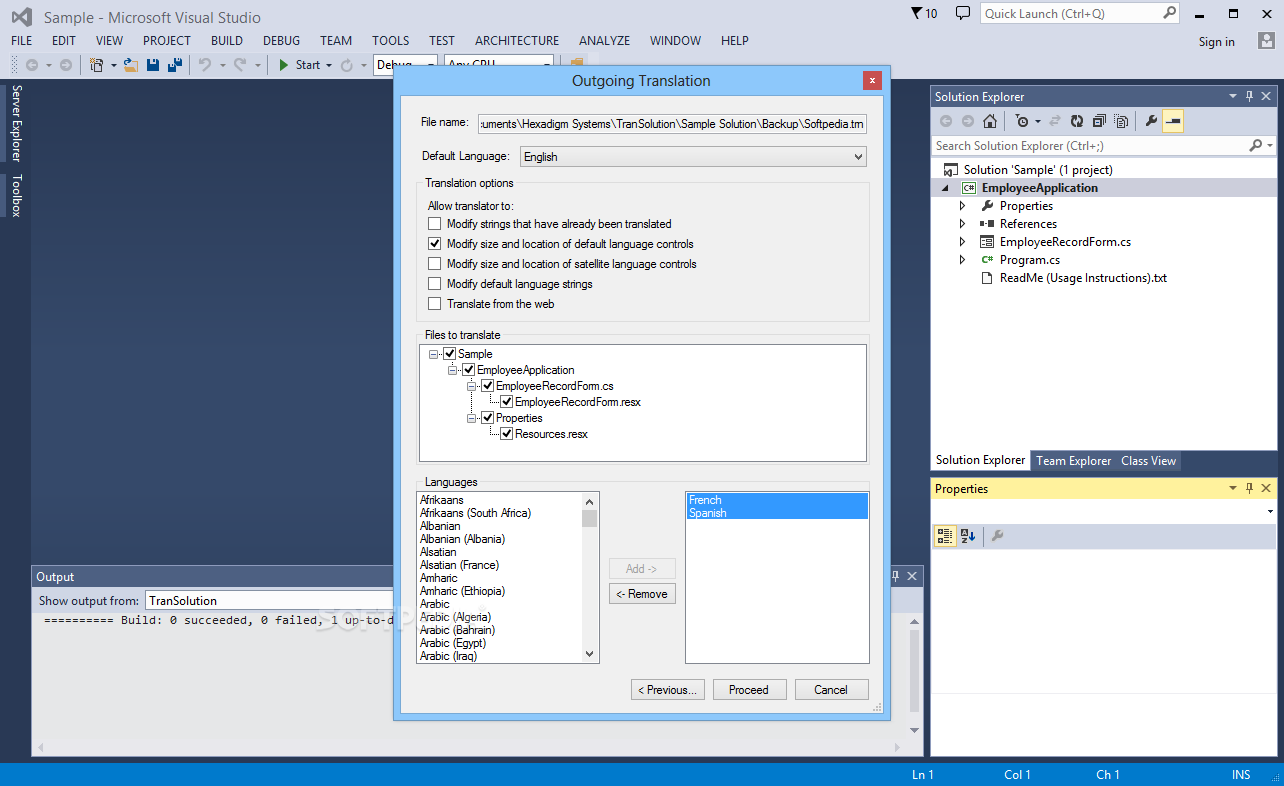
Task: Click the Alphabetical sort icon in Properties
Action: [x=967, y=536]
